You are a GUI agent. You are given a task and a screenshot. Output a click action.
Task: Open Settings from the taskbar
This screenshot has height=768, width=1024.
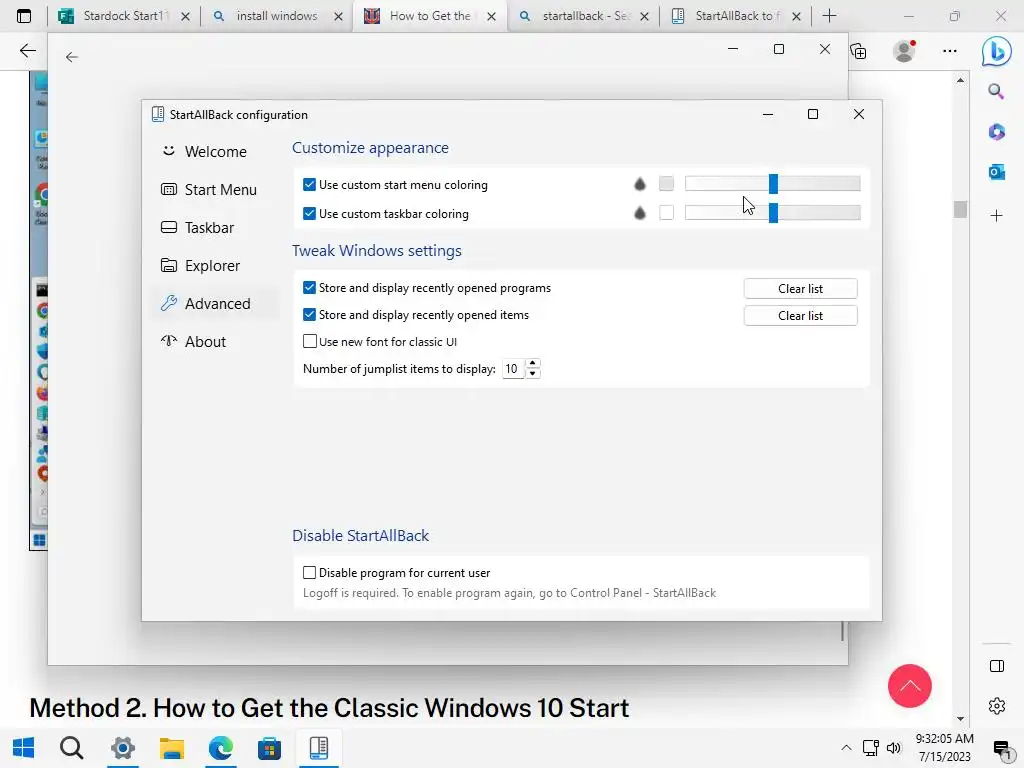click(x=122, y=748)
